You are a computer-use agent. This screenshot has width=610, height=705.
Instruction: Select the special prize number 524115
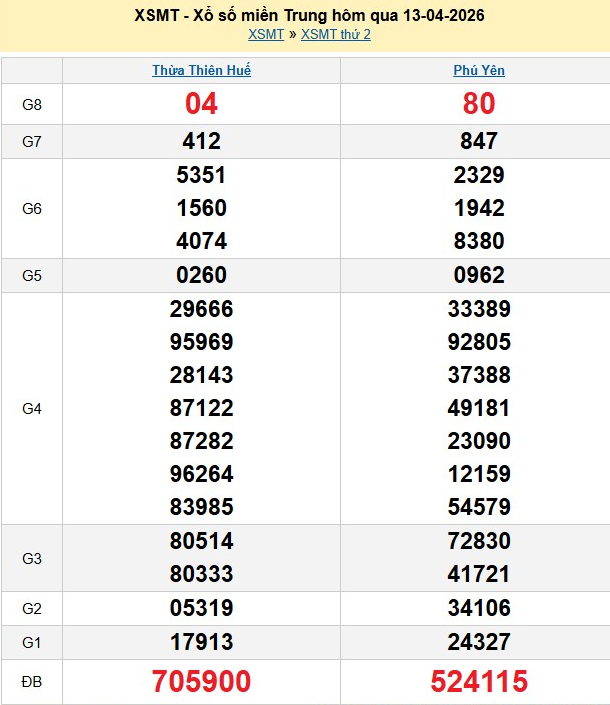(x=479, y=682)
